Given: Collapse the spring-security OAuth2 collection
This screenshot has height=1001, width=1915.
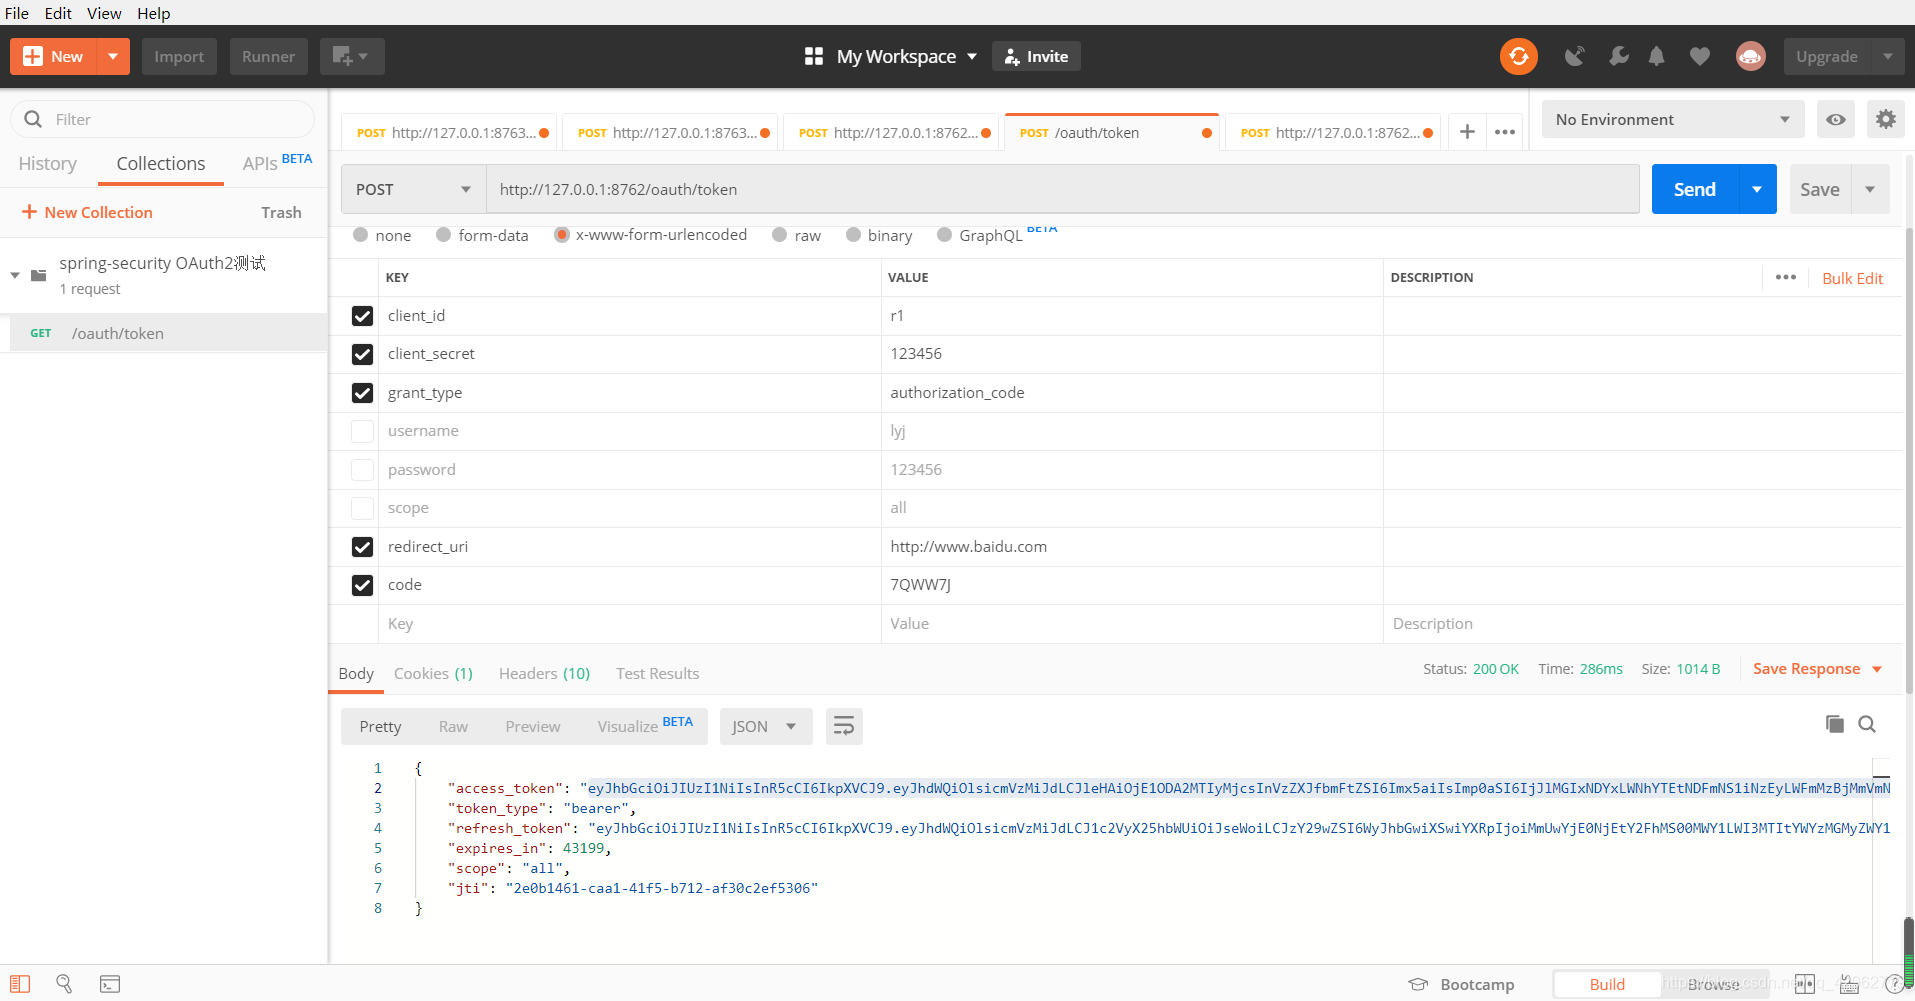Looking at the screenshot, I should (15, 275).
